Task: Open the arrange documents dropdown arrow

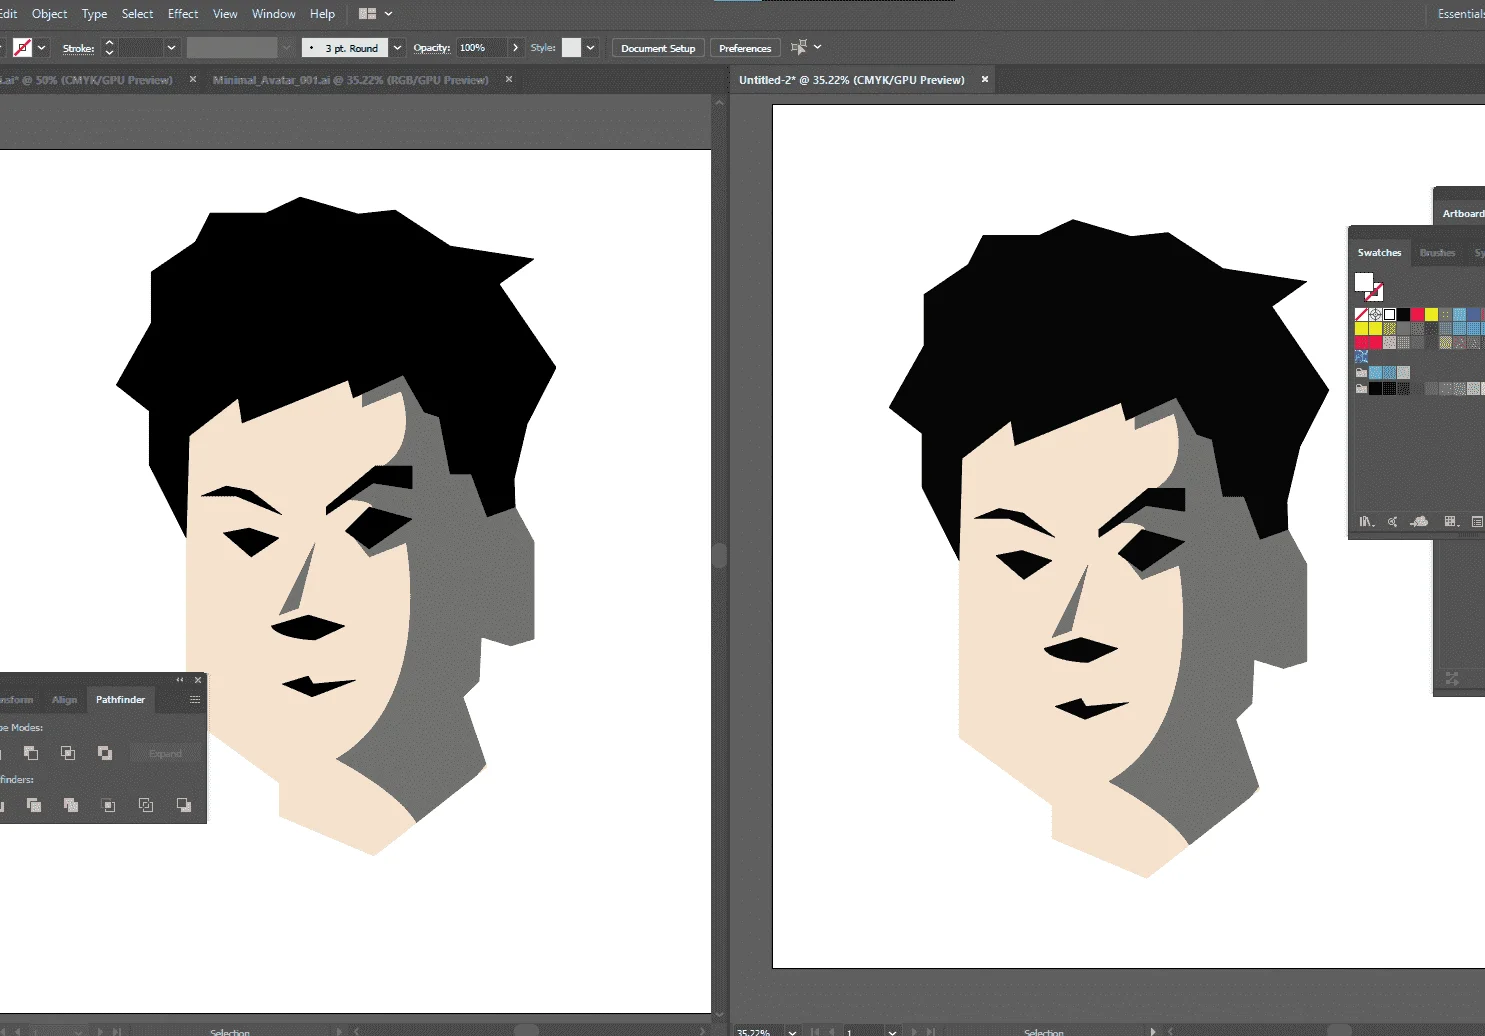Action: [388, 14]
